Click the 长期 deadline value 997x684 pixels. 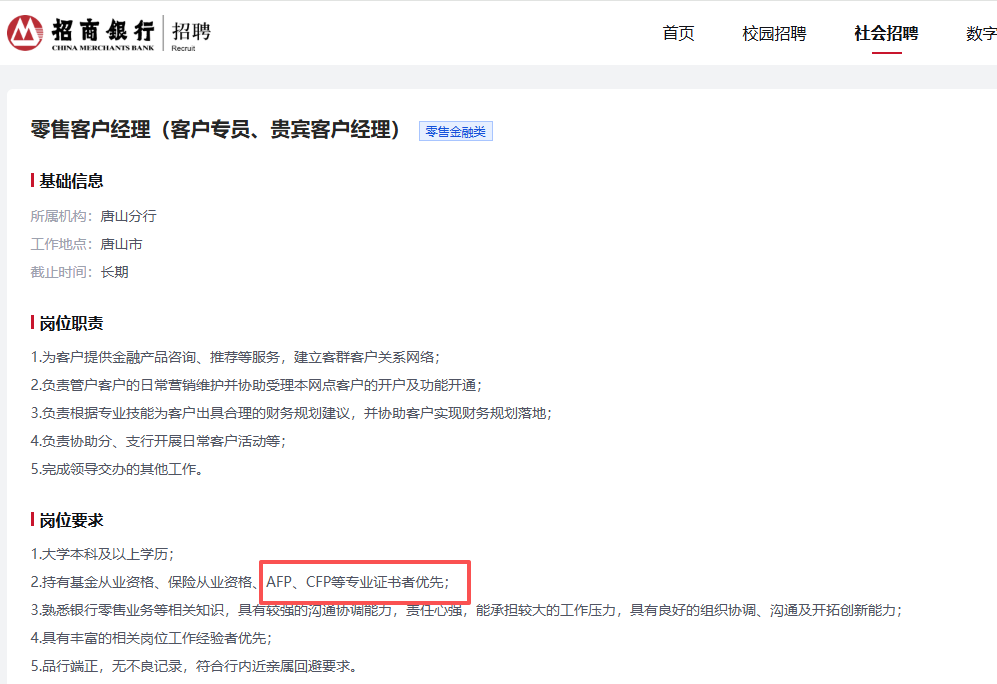coord(114,272)
